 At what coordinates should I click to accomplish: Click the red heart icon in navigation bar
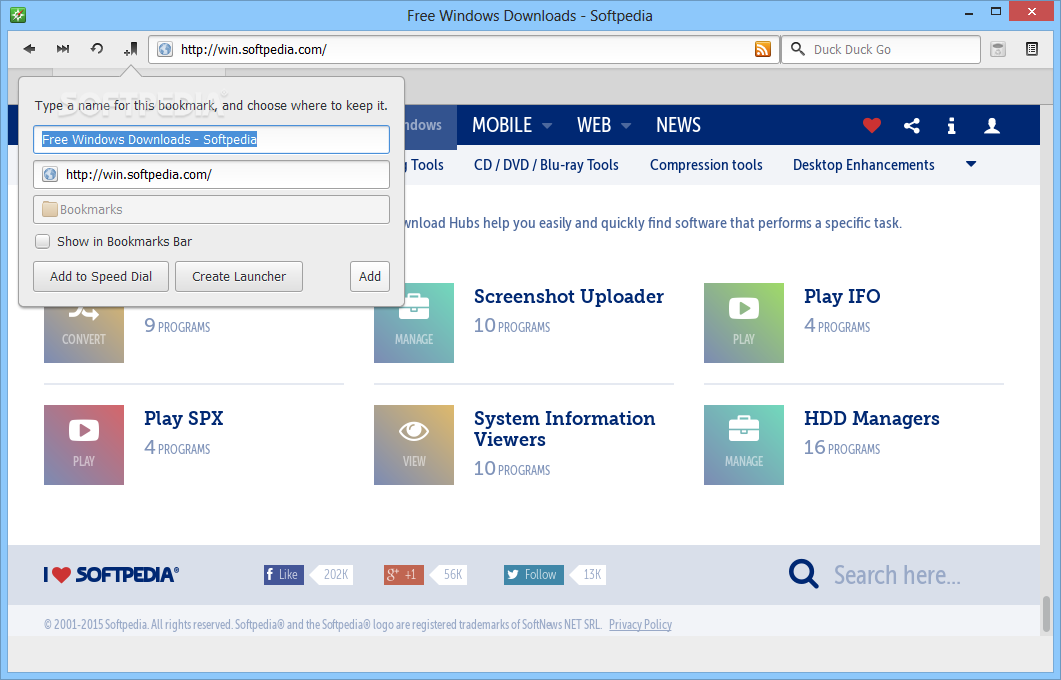(872, 125)
